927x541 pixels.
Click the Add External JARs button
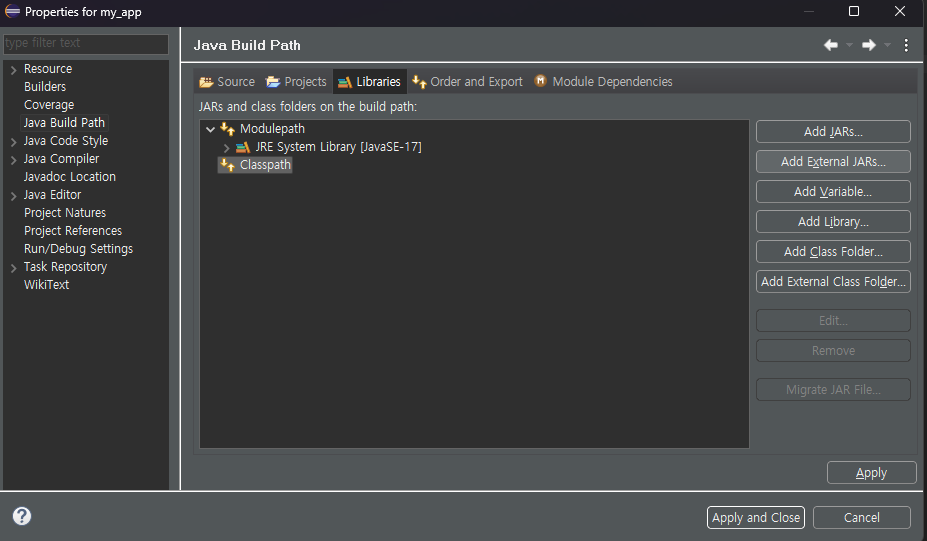tap(833, 161)
